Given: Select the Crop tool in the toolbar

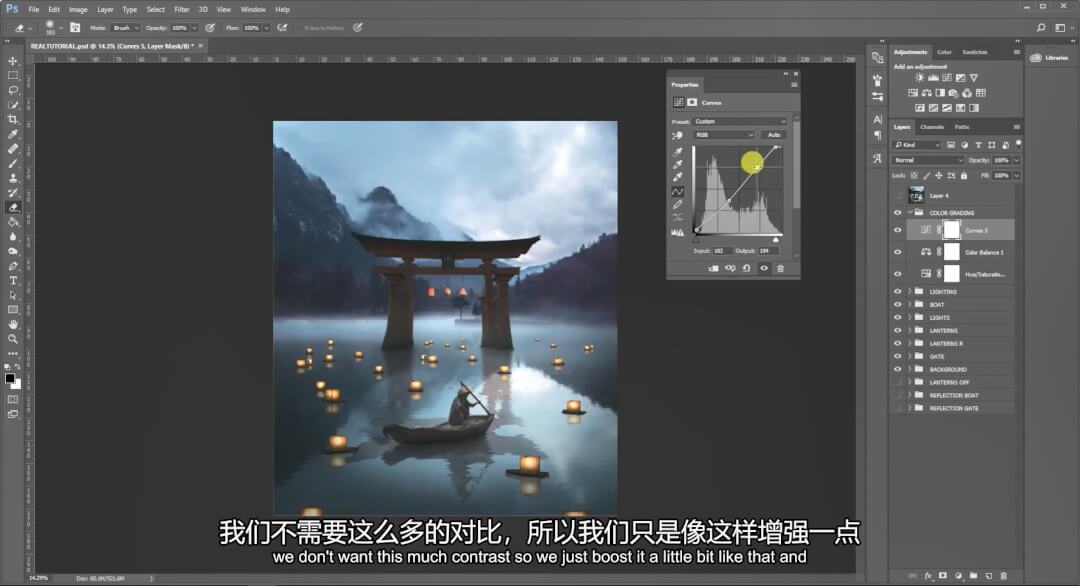Looking at the screenshot, I should (x=13, y=119).
